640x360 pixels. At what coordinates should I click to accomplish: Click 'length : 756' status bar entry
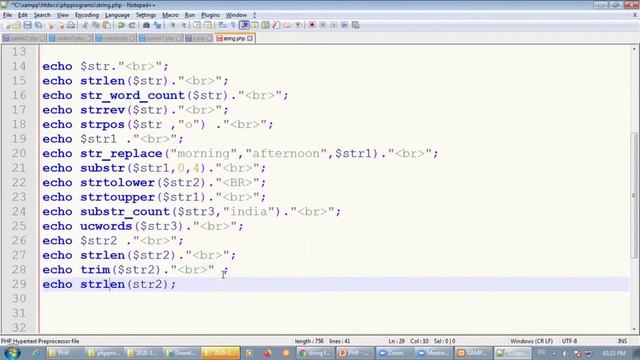(309, 341)
